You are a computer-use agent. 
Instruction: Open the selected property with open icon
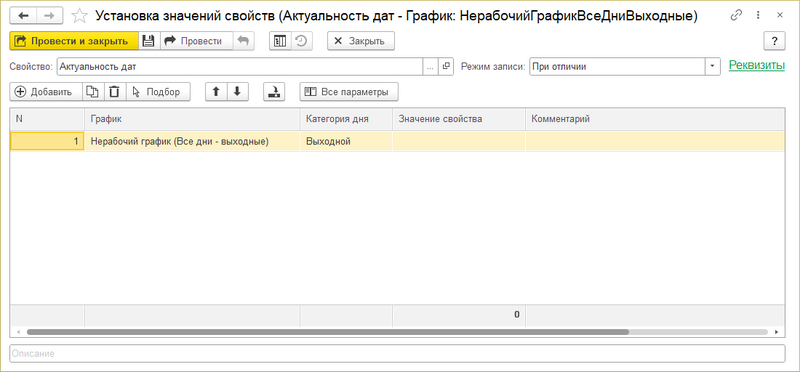tap(446, 66)
